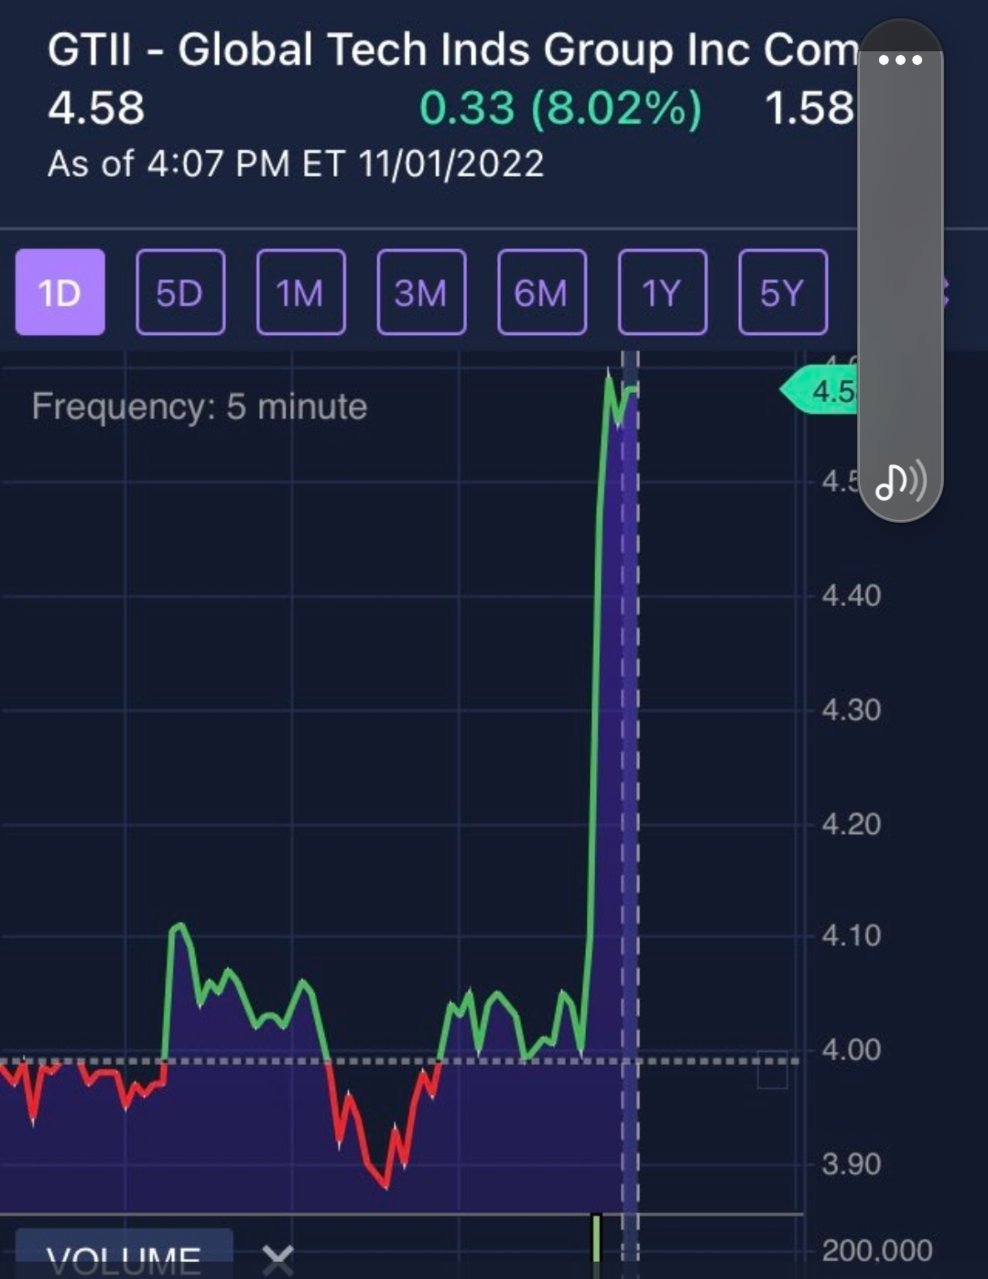Tap the 0.33 (8.02%) change value

tap(560, 108)
